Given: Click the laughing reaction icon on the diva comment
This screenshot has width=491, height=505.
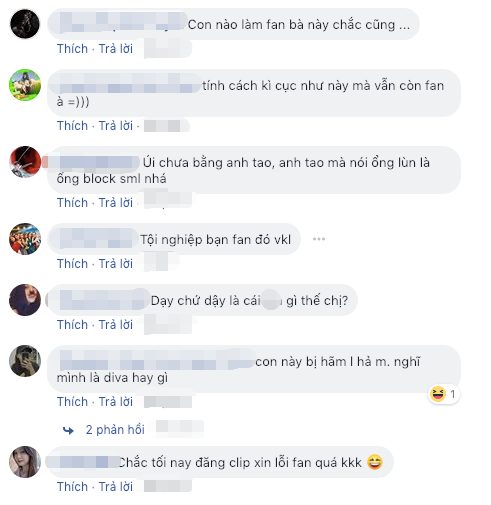Looking at the screenshot, I should [438, 394].
